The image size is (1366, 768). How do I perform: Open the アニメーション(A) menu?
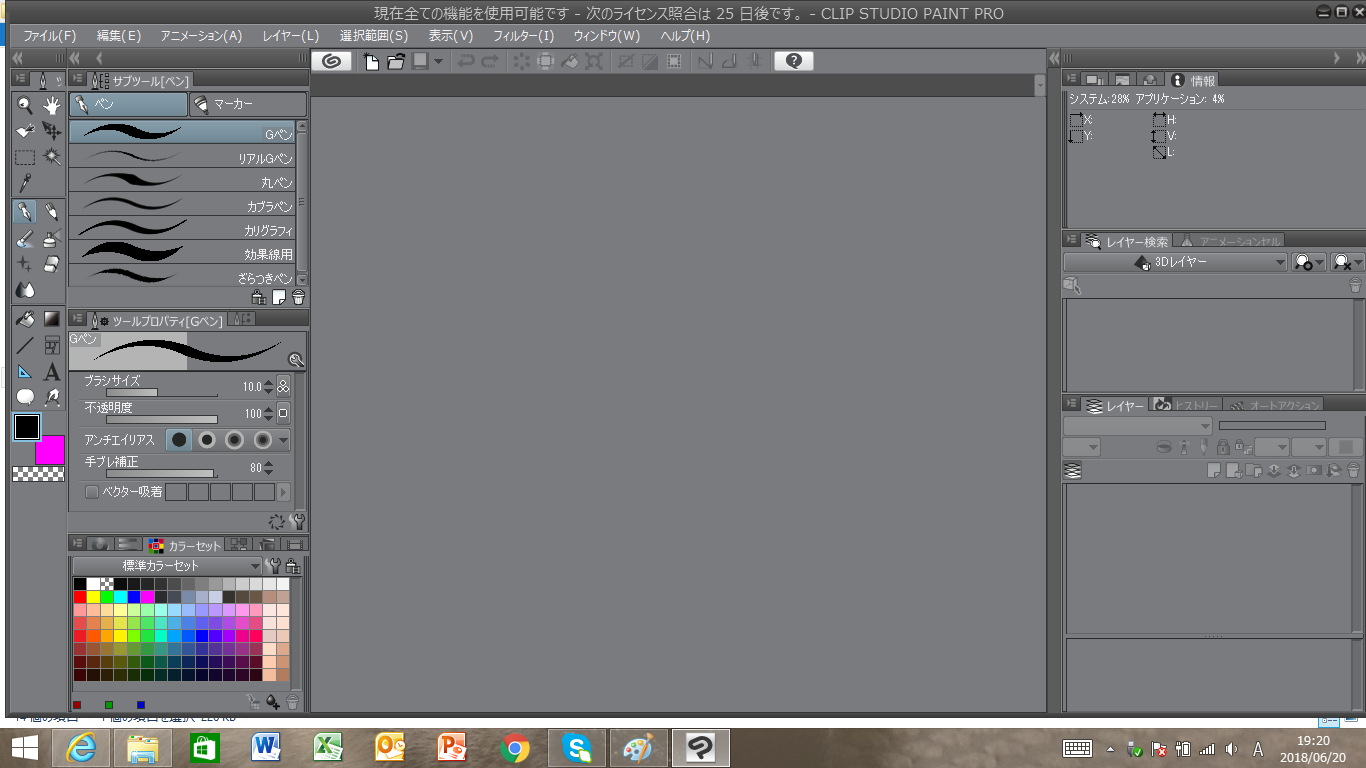201,36
